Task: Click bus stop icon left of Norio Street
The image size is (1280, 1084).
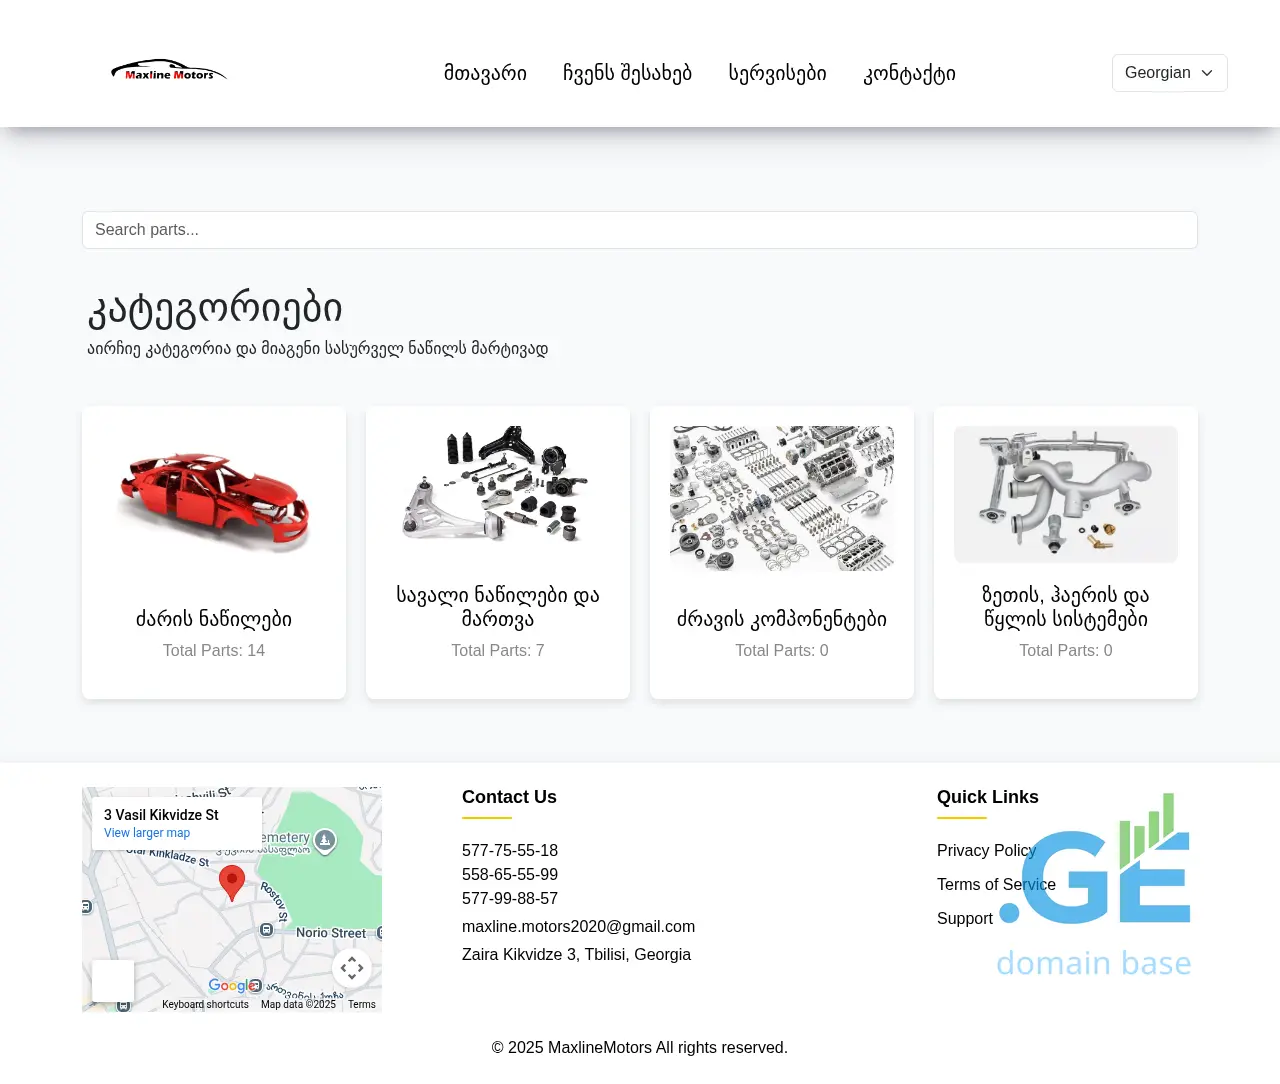Action: click(266, 930)
